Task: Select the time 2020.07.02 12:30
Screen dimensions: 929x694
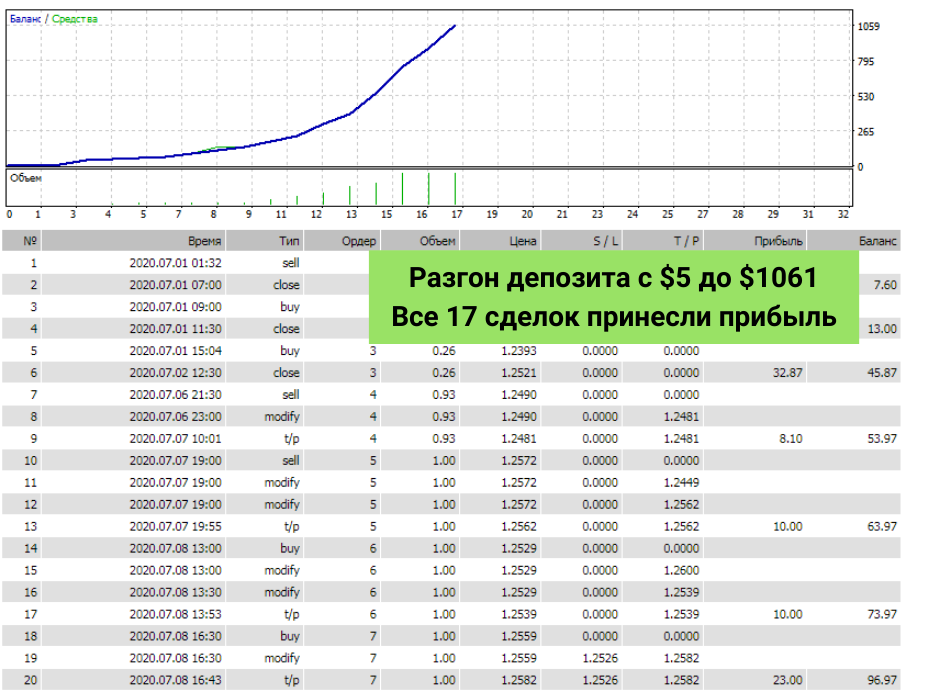Action: (x=175, y=372)
